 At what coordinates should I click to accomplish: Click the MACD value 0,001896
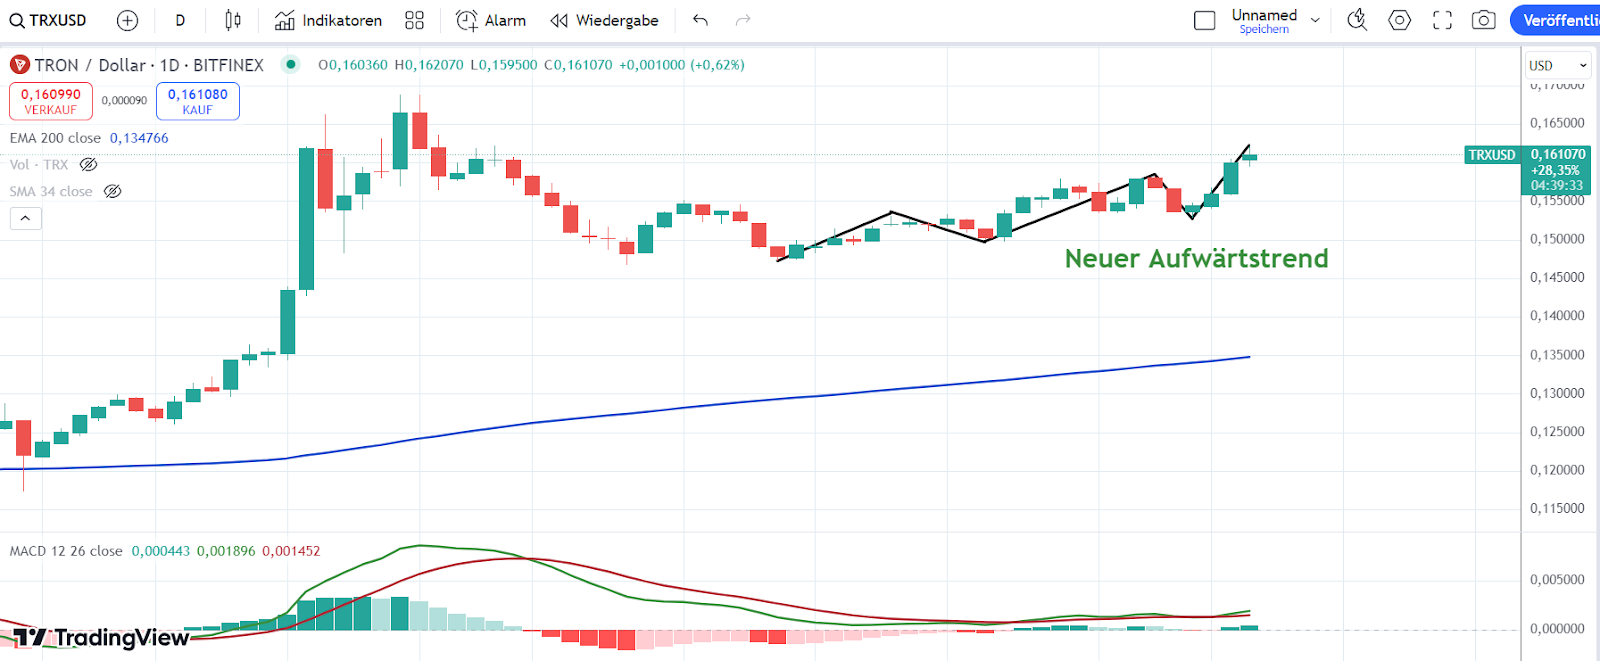pos(226,551)
